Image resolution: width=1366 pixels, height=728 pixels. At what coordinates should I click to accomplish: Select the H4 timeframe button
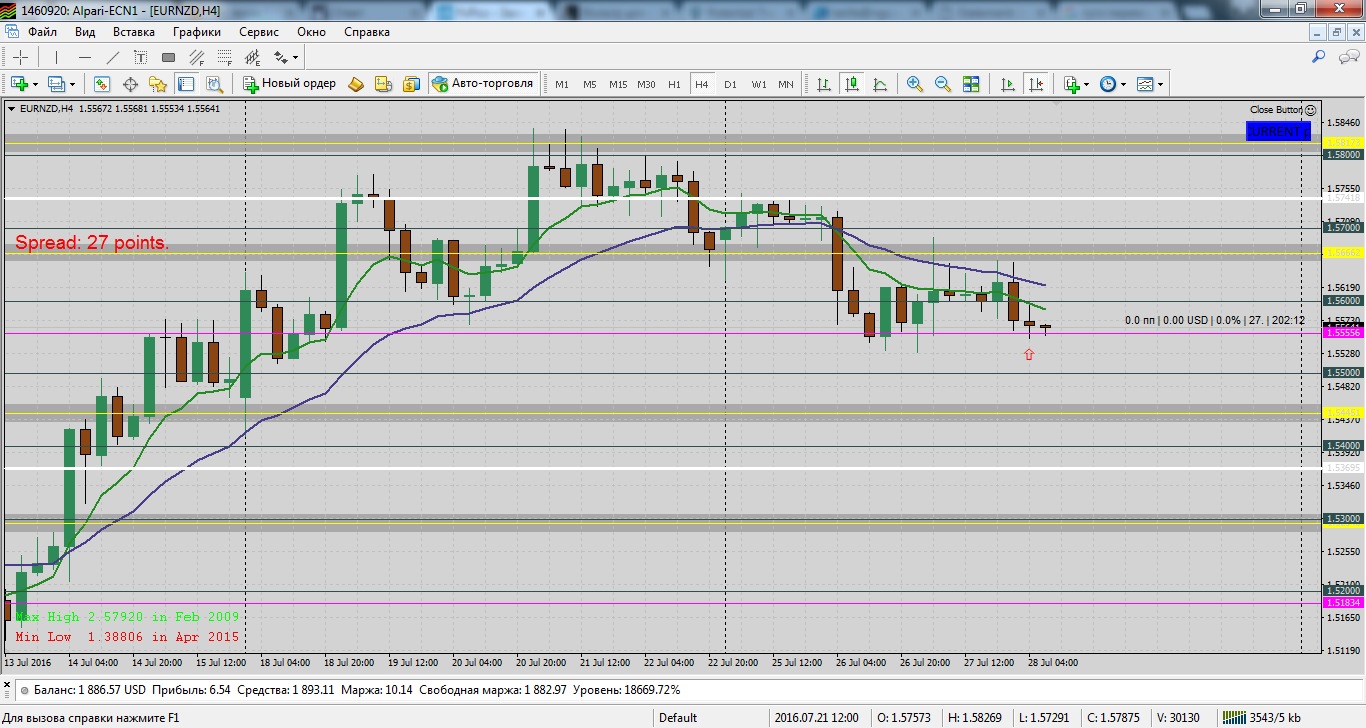[702, 84]
